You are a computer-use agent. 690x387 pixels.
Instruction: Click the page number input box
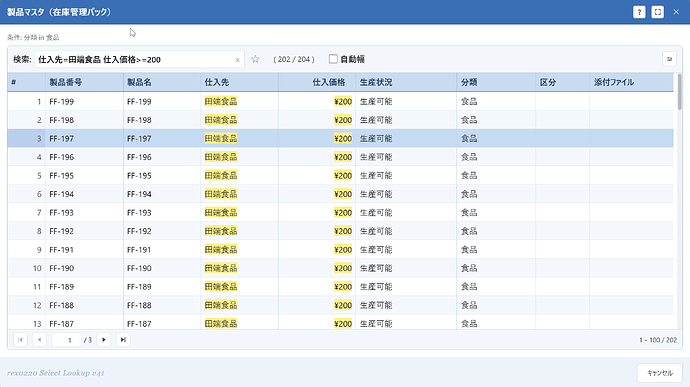67,339
